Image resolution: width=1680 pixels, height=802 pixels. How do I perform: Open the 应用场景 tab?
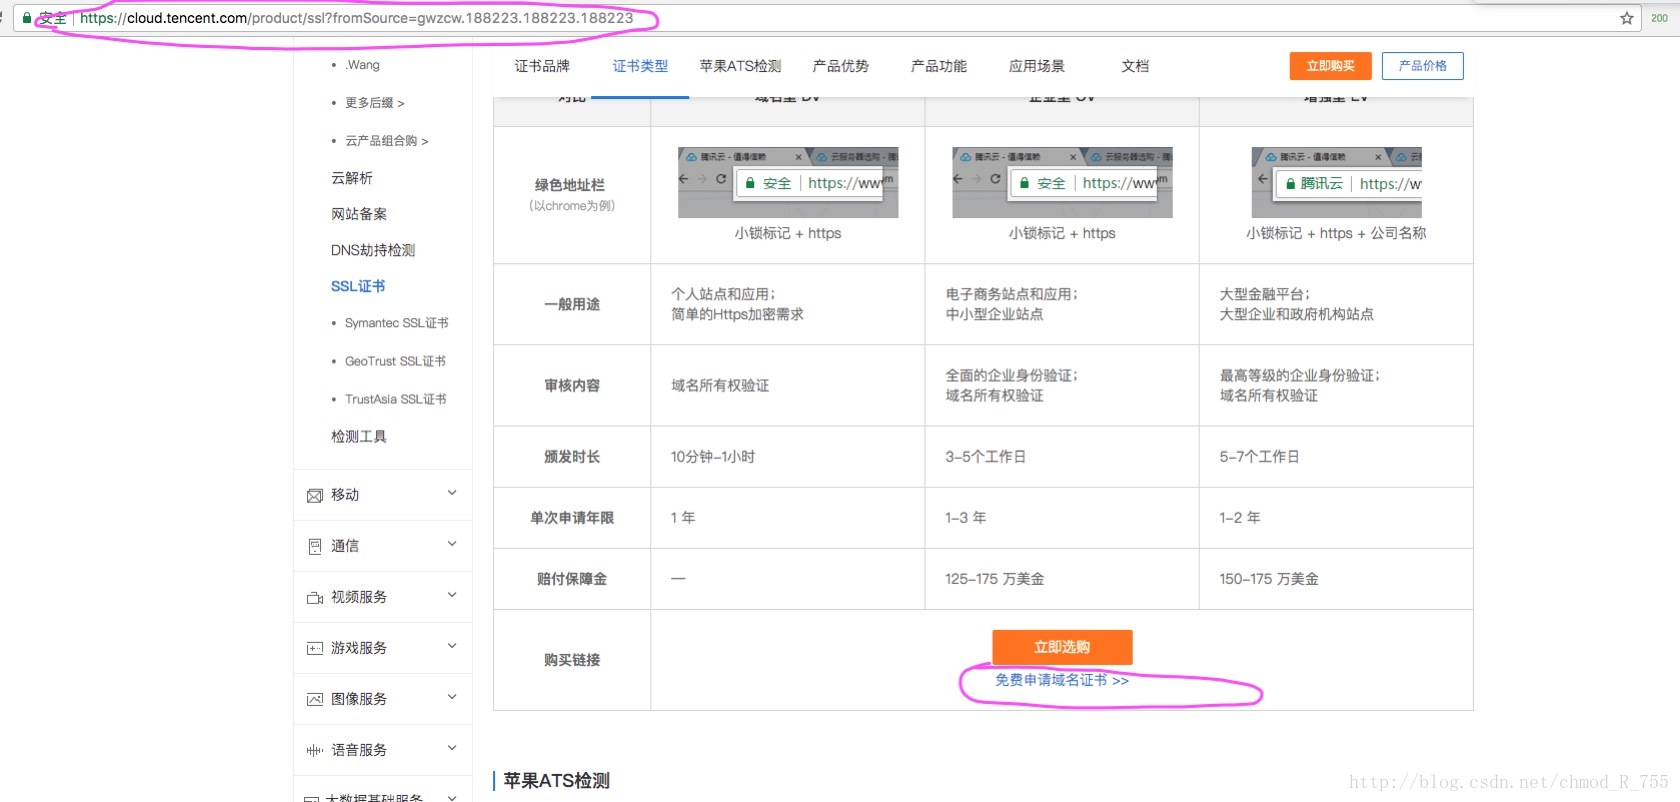point(1037,66)
